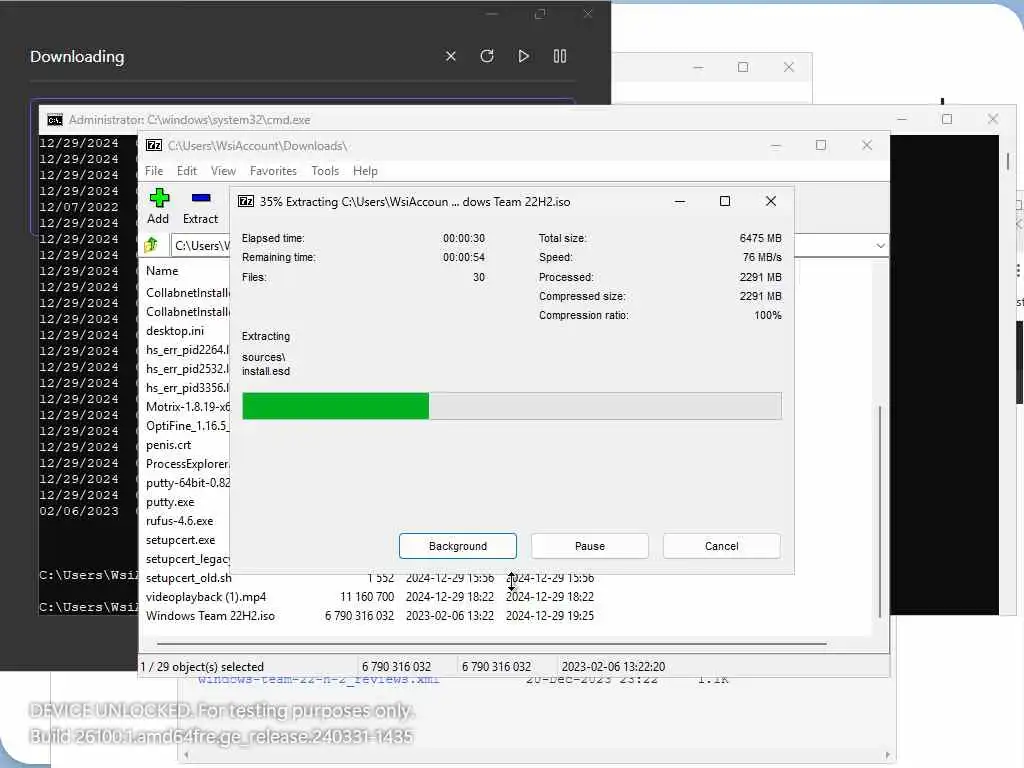Minimize the extraction progress dialog

680,201
